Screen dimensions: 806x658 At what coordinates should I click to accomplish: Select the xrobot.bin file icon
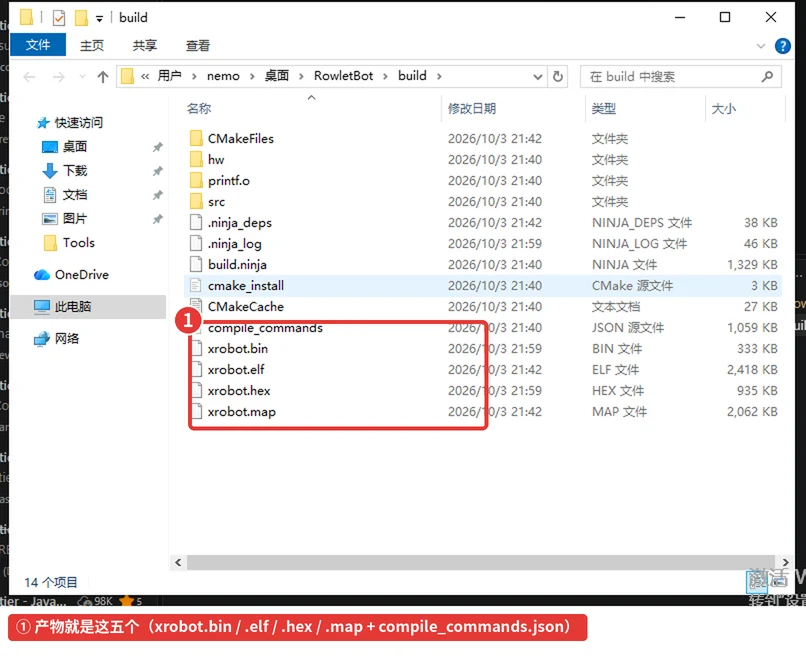(x=196, y=348)
